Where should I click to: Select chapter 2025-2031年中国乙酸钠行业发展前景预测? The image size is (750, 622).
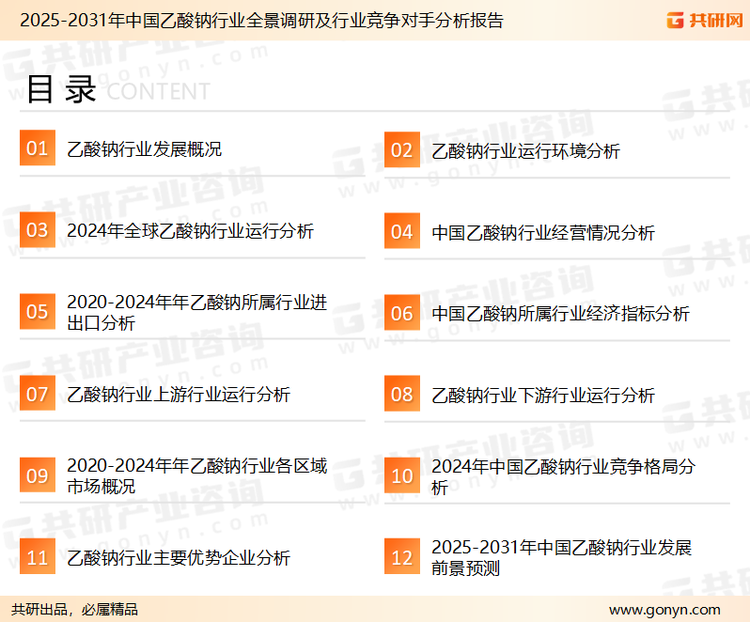[x=562, y=558]
